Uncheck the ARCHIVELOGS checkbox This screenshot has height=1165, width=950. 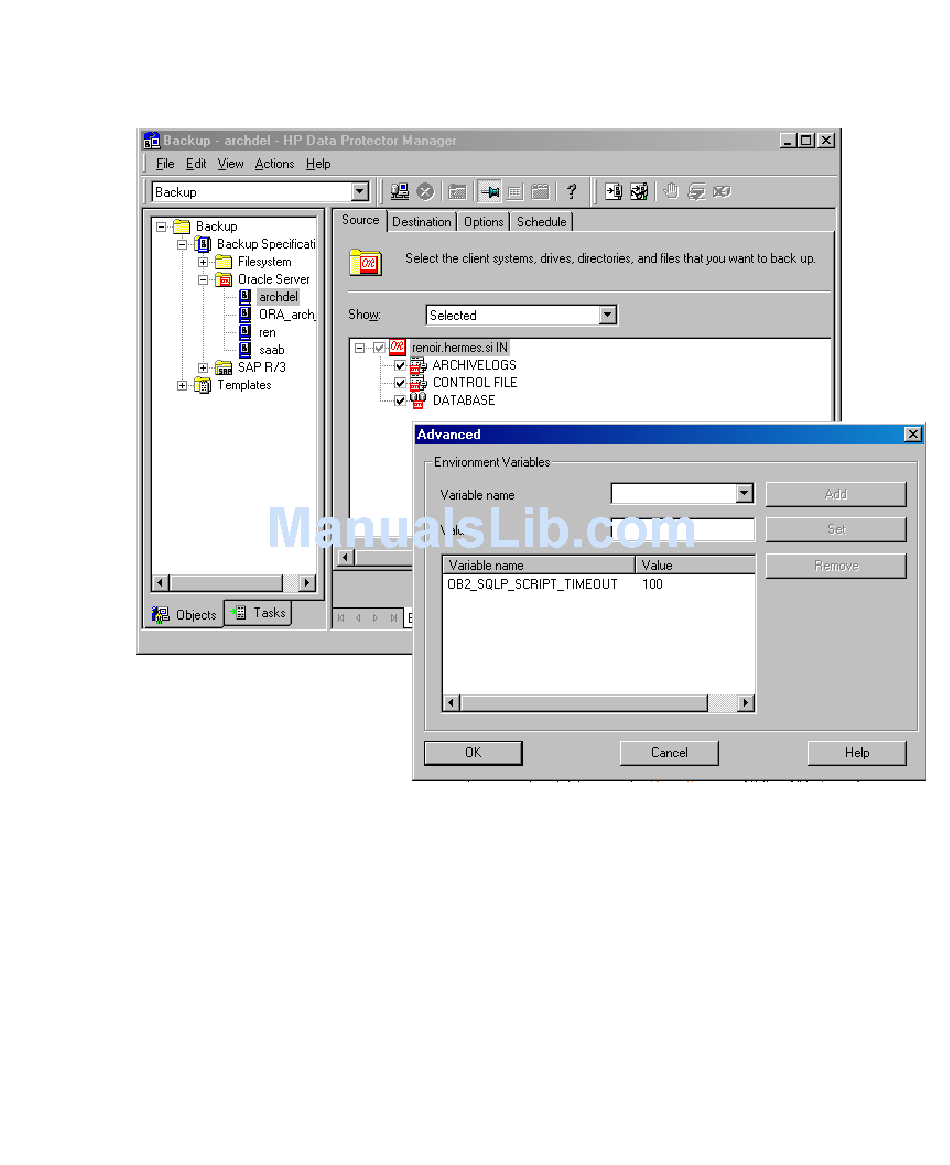point(400,366)
